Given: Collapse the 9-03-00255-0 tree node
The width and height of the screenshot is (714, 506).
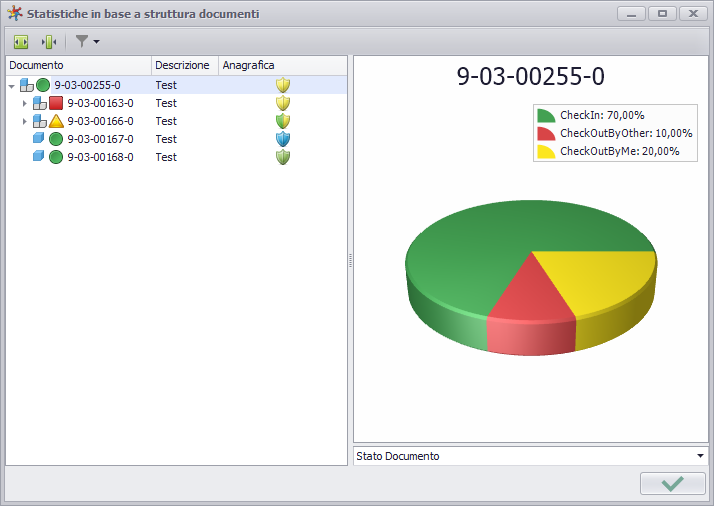Looking at the screenshot, I should (12, 86).
